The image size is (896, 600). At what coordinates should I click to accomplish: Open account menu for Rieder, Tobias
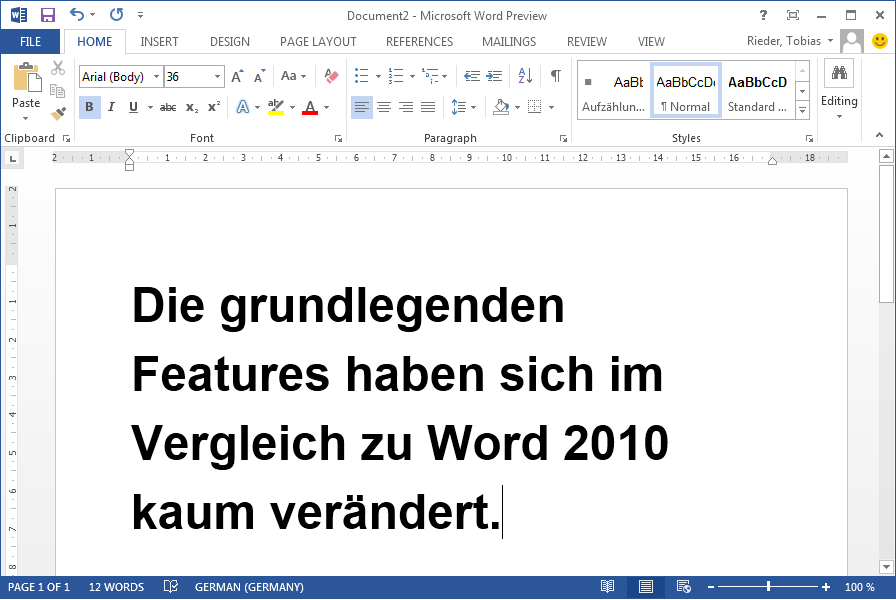click(790, 41)
